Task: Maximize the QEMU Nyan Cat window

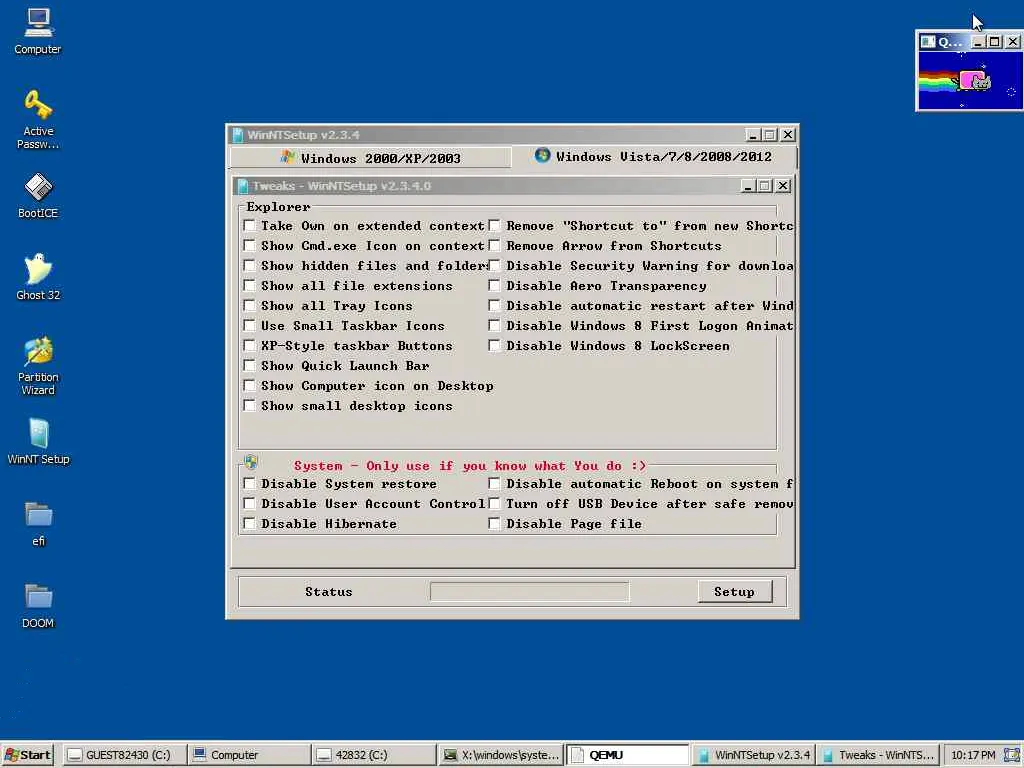Action: [x=995, y=42]
